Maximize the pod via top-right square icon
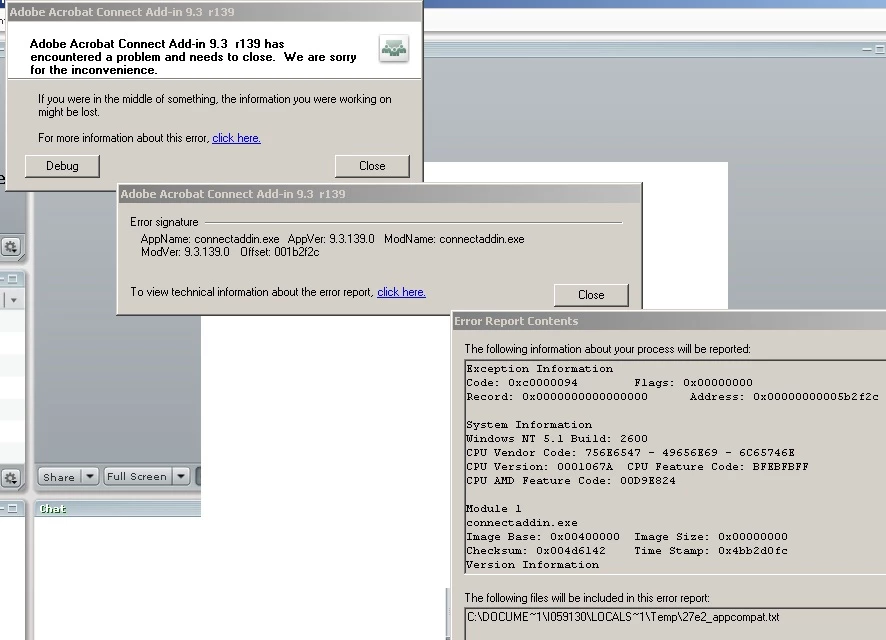The image size is (886, 640). coord(880,50)
